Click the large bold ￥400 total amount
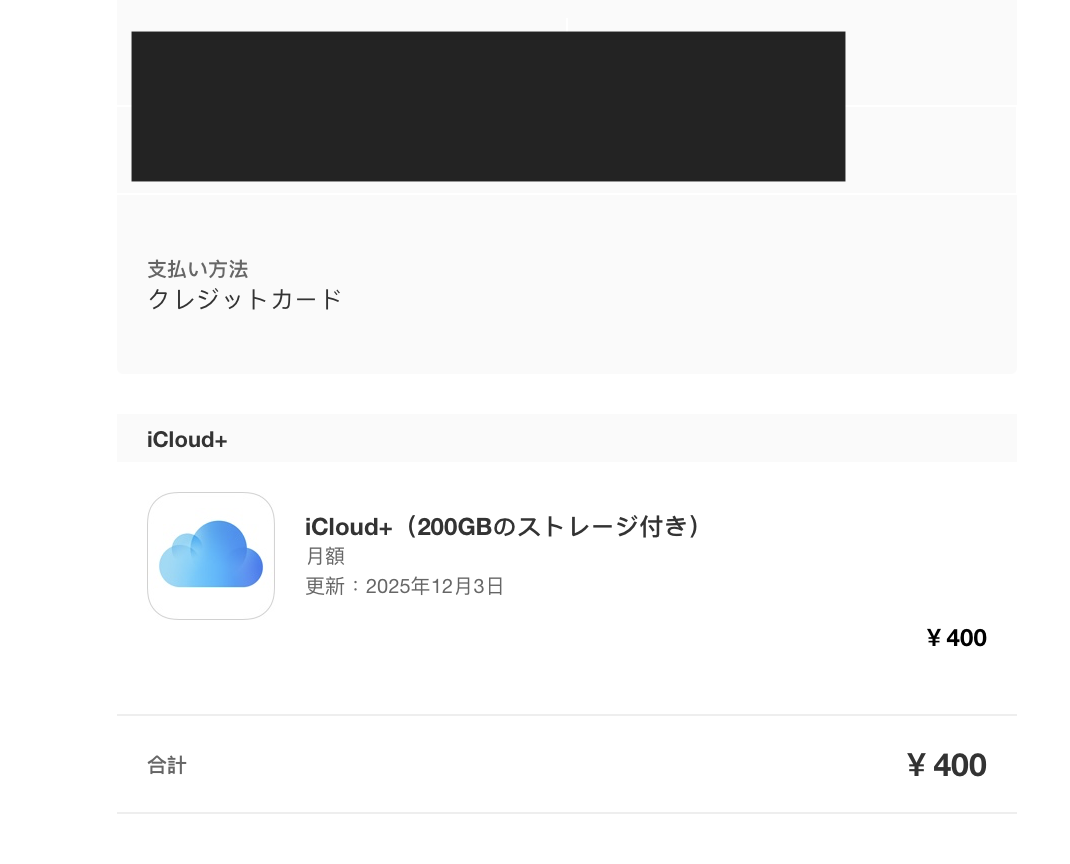 coord(946,766)
